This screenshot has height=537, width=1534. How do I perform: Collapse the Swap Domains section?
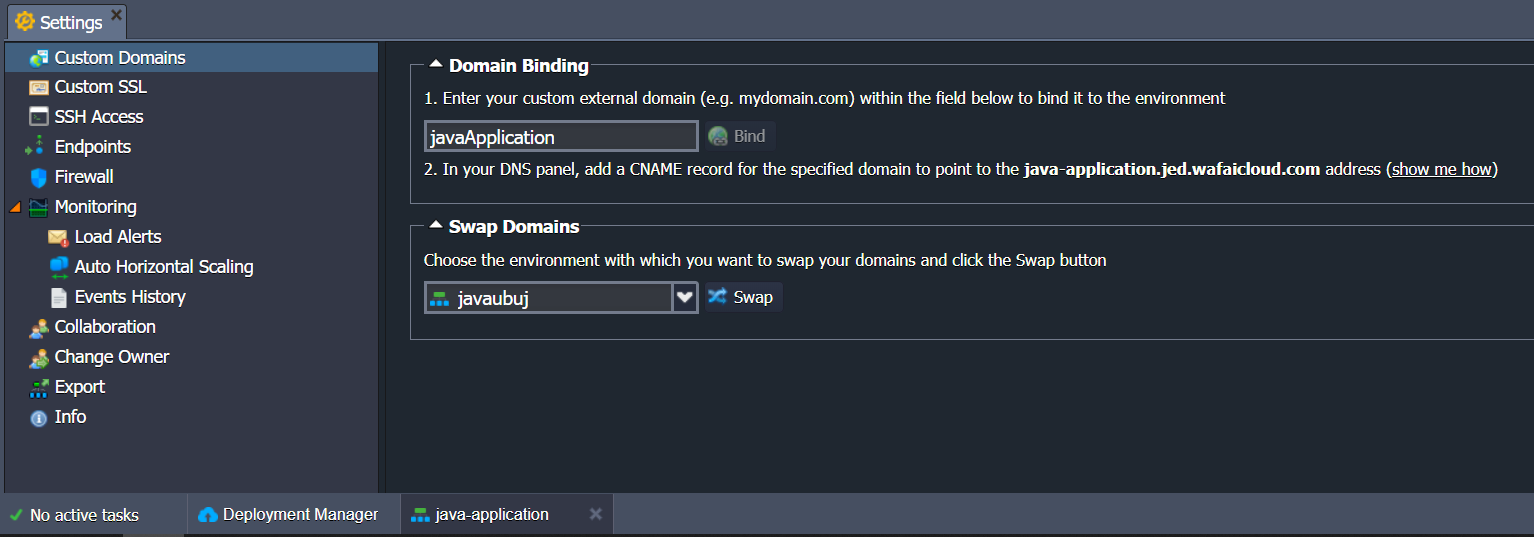click(436, 226)
